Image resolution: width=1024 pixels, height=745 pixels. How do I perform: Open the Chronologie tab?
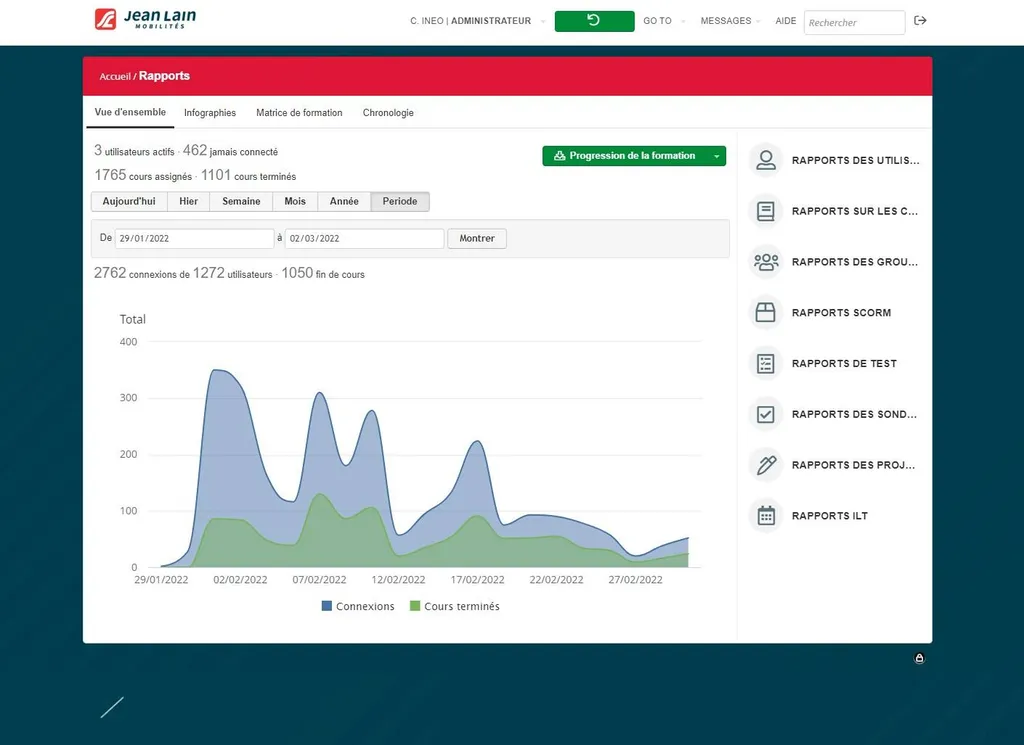(x=388, y=113)
